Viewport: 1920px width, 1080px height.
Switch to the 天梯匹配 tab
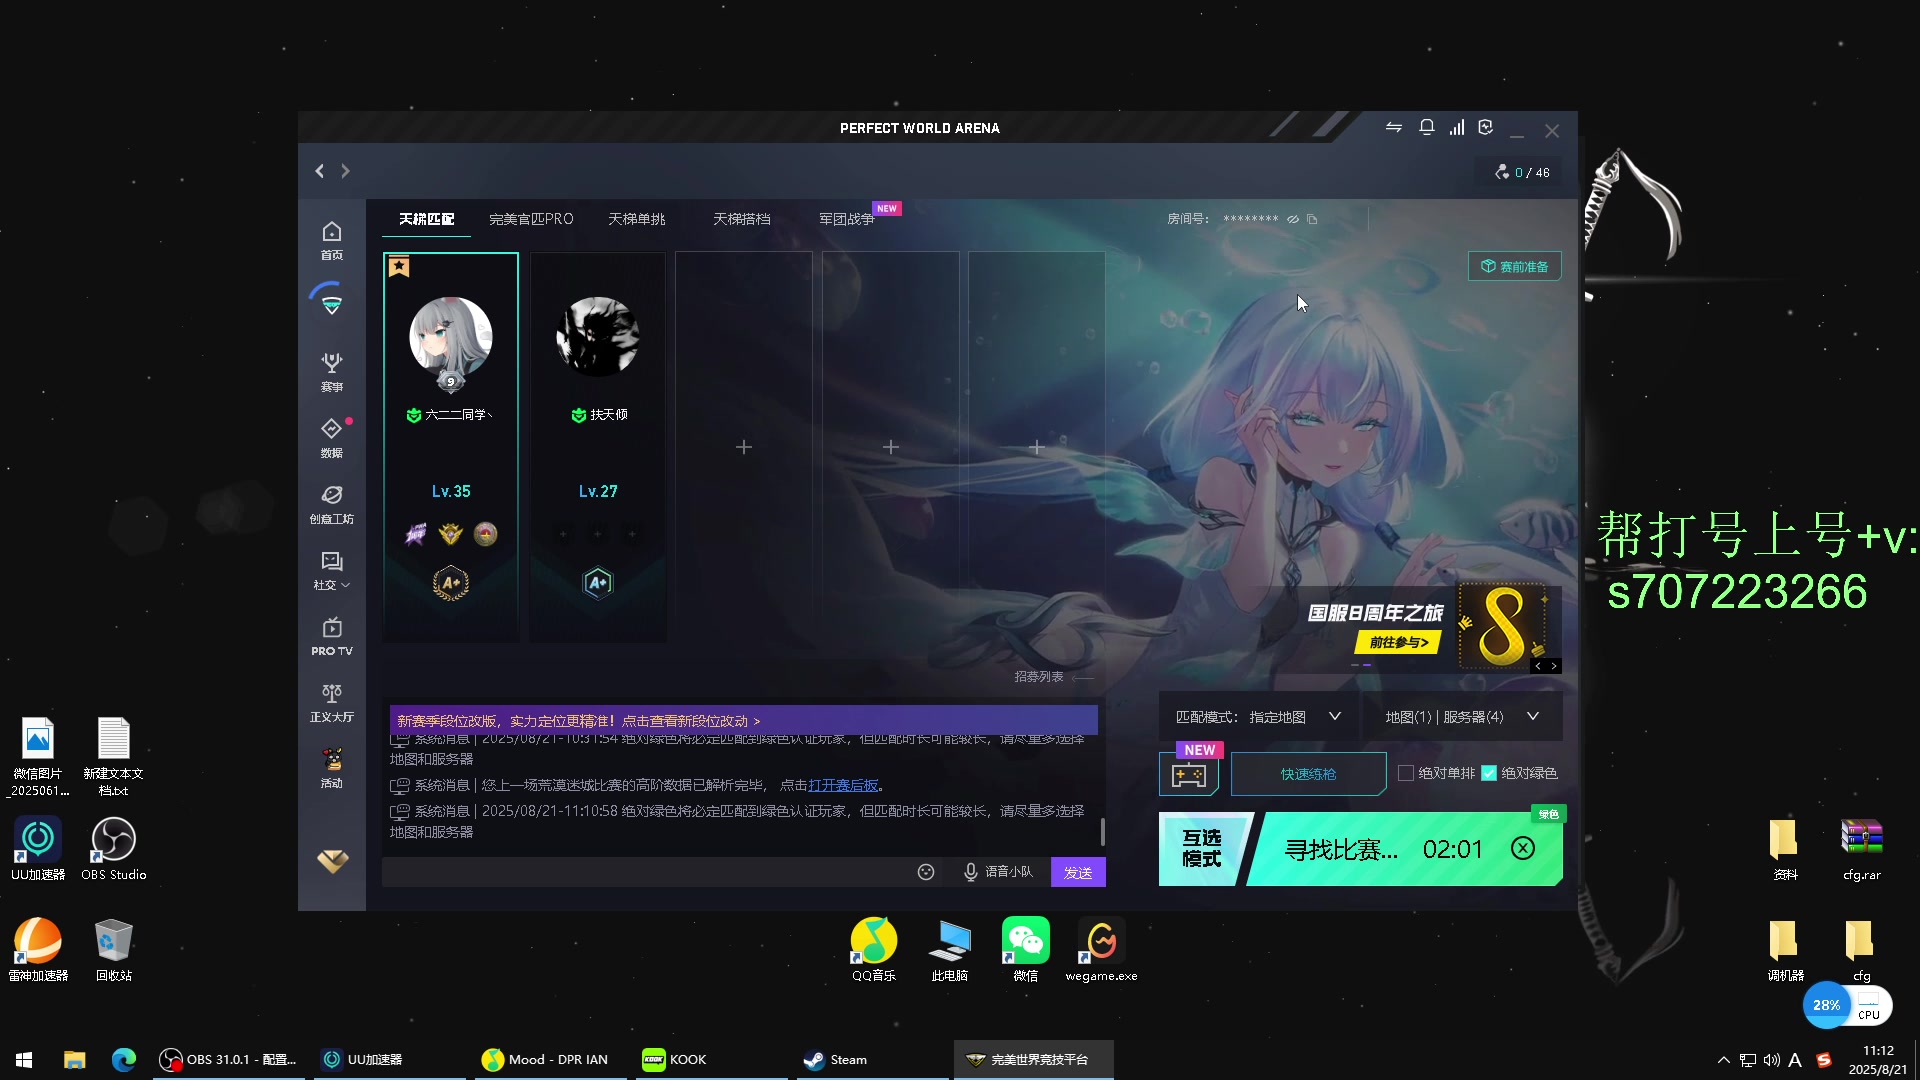click(x=426, y=219)
